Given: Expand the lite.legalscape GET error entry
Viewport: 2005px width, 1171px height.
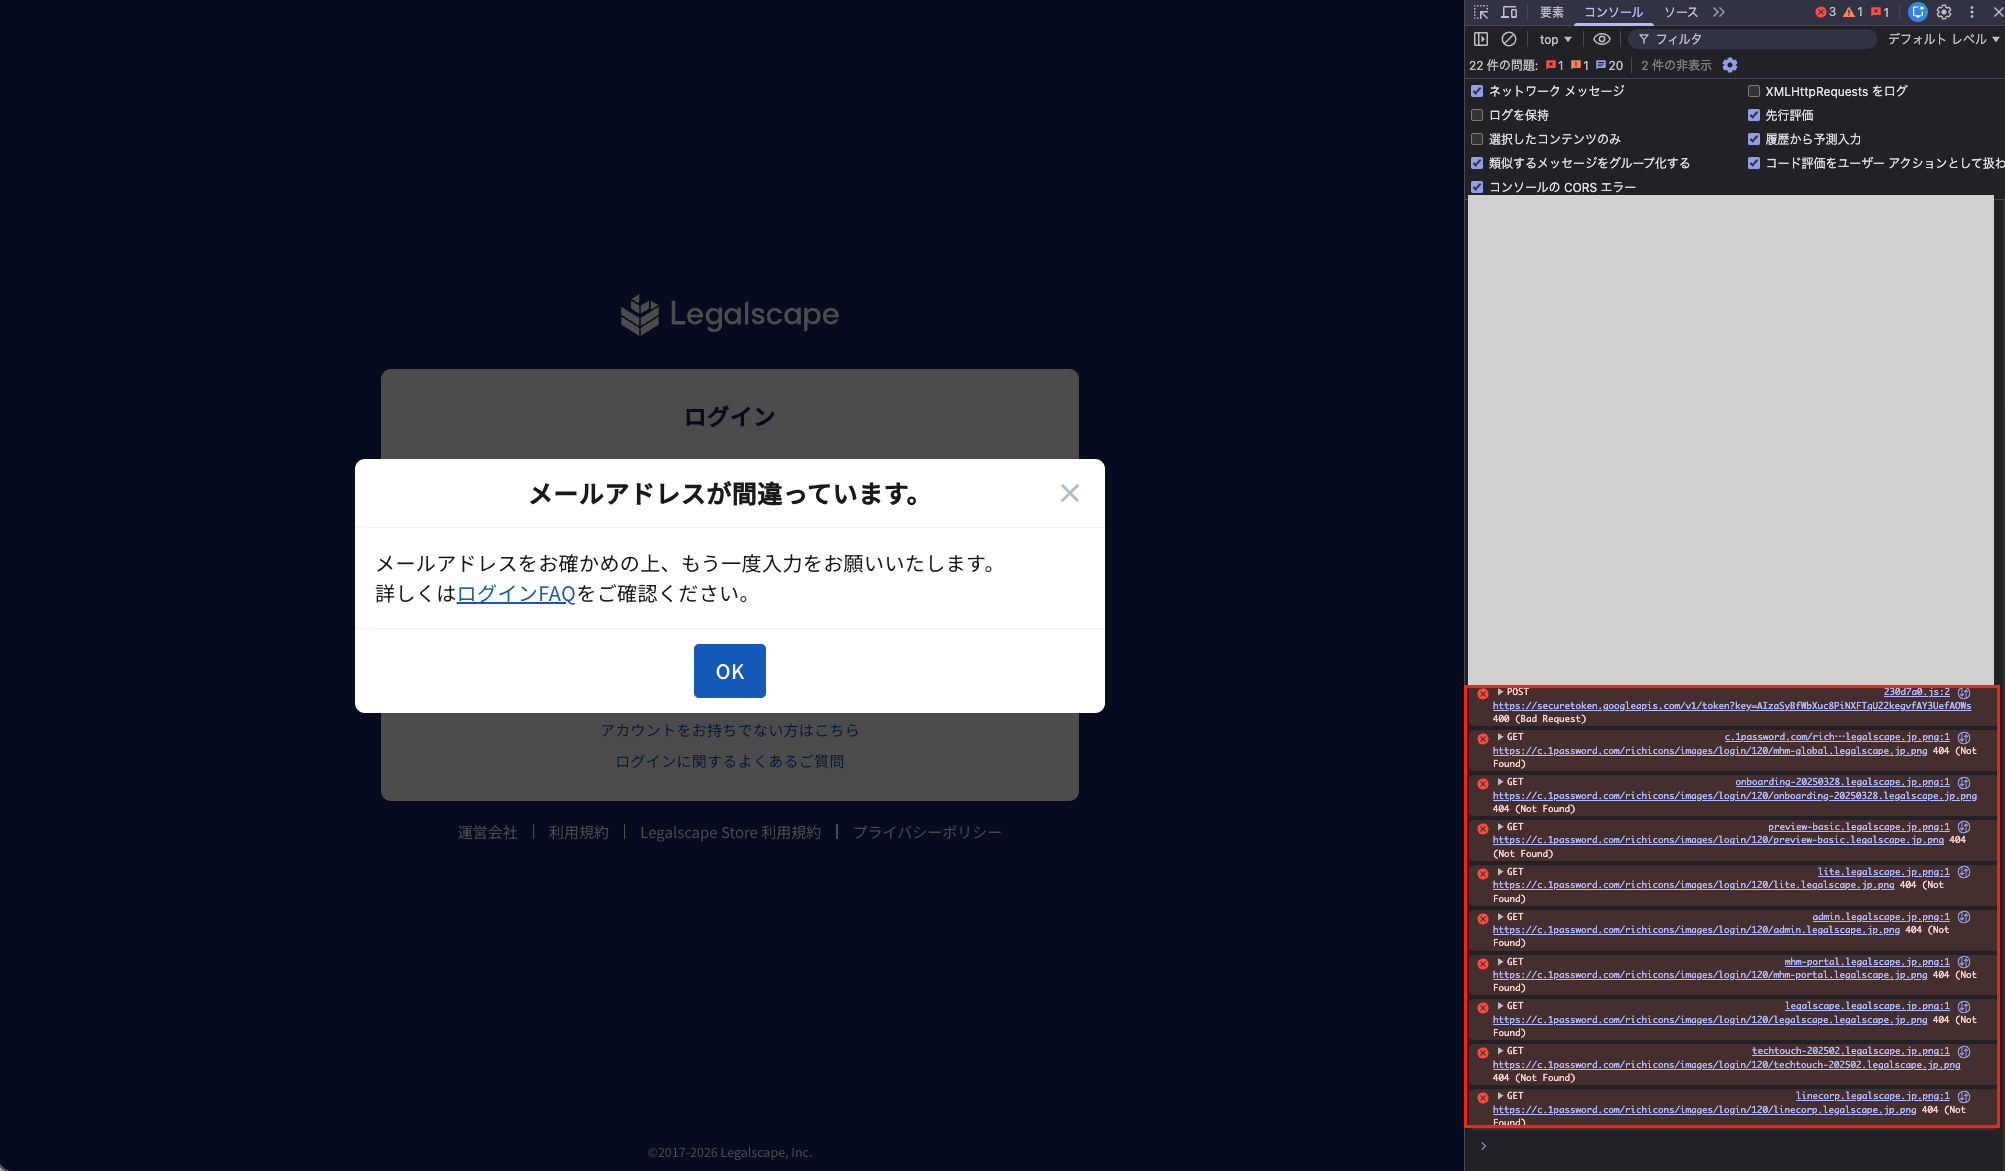Looking at the screenshot, I should coord(1501,872).
